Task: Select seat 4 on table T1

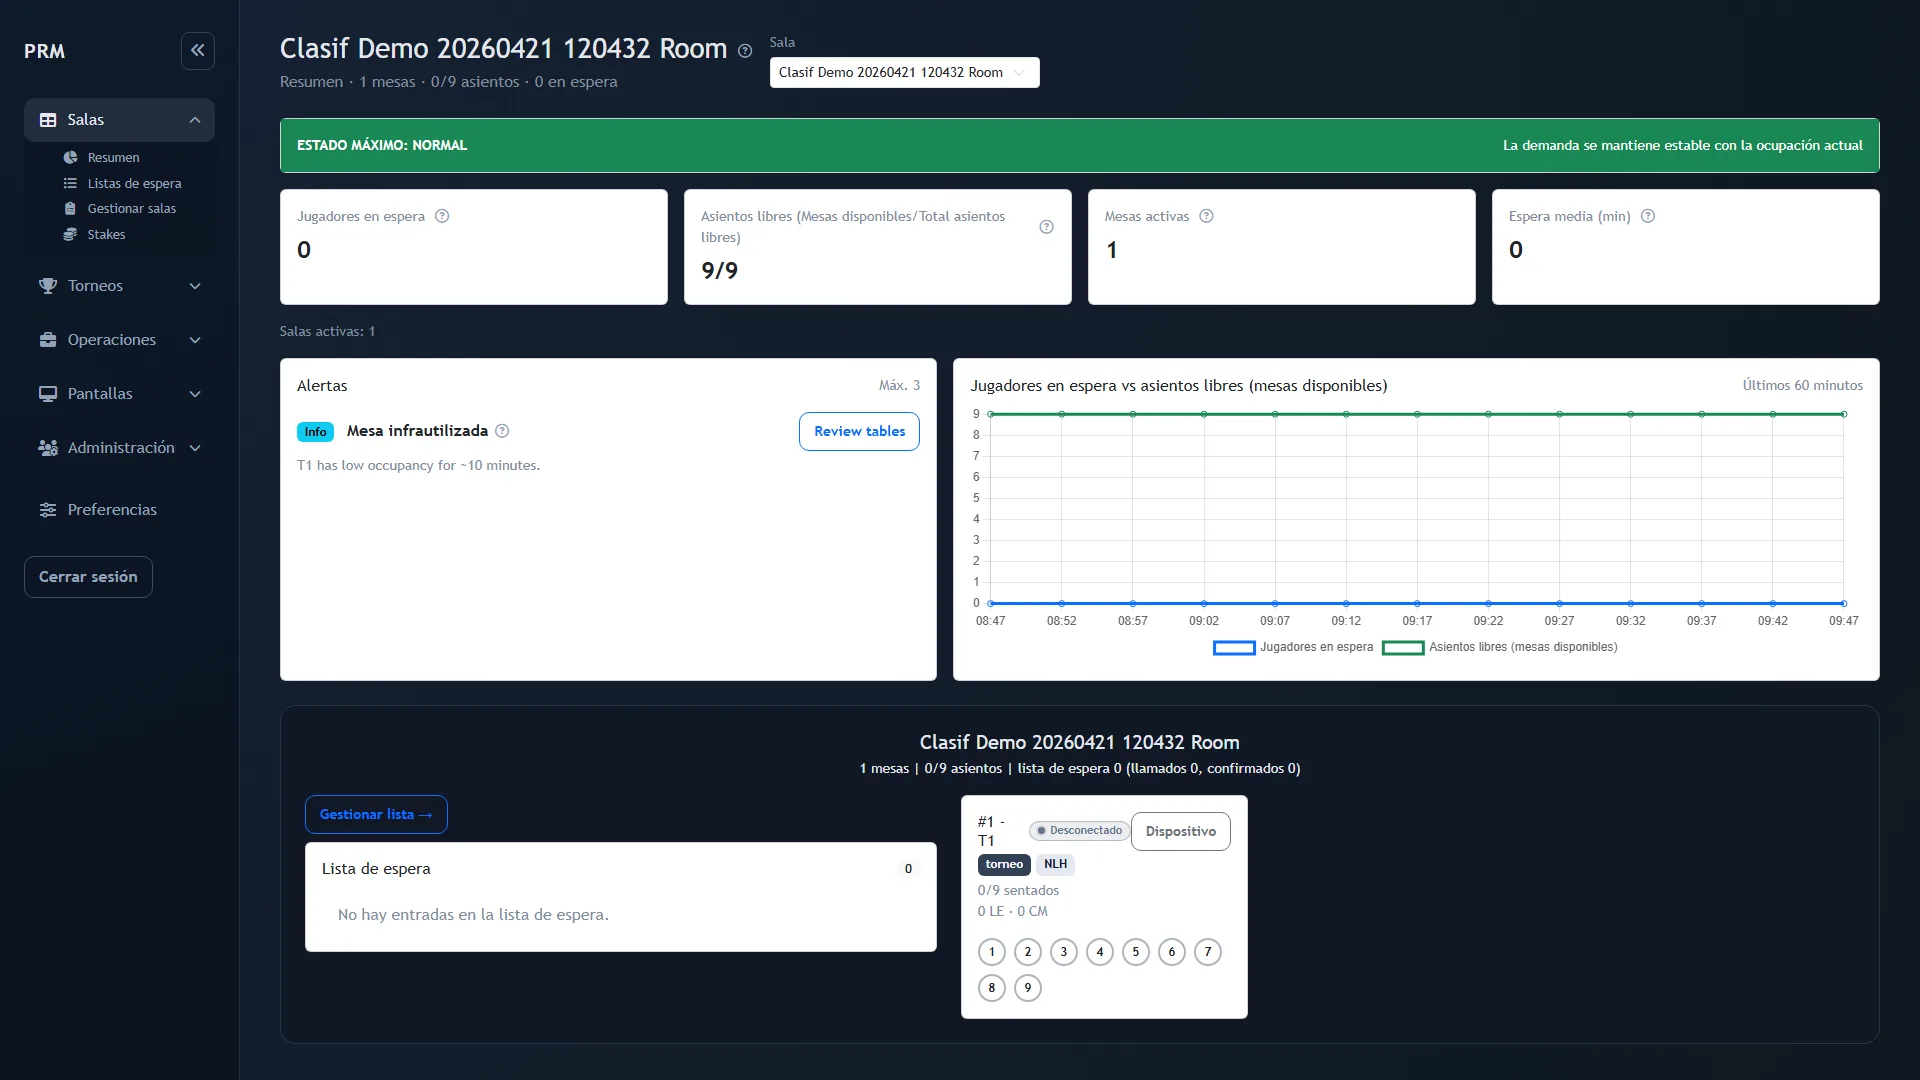Action: (1100, 952)
